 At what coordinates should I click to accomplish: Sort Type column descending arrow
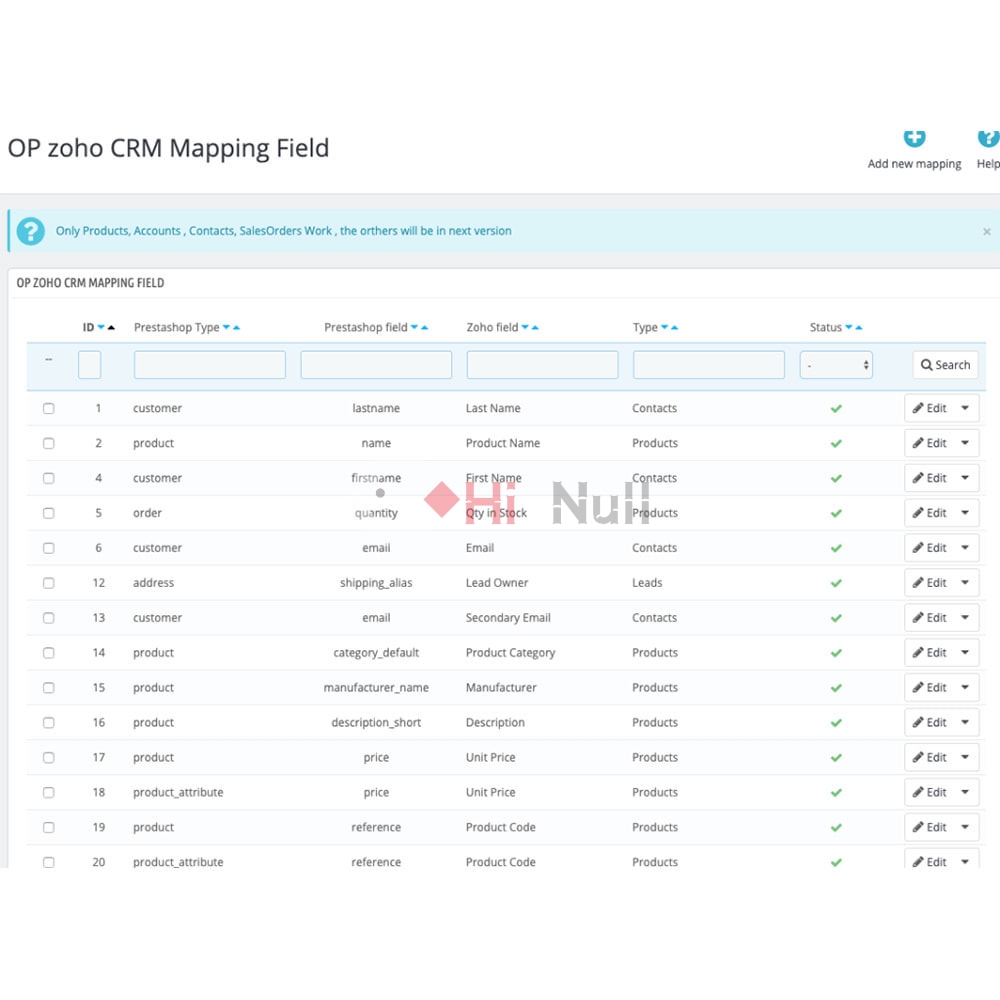click(x=664, y=327)
